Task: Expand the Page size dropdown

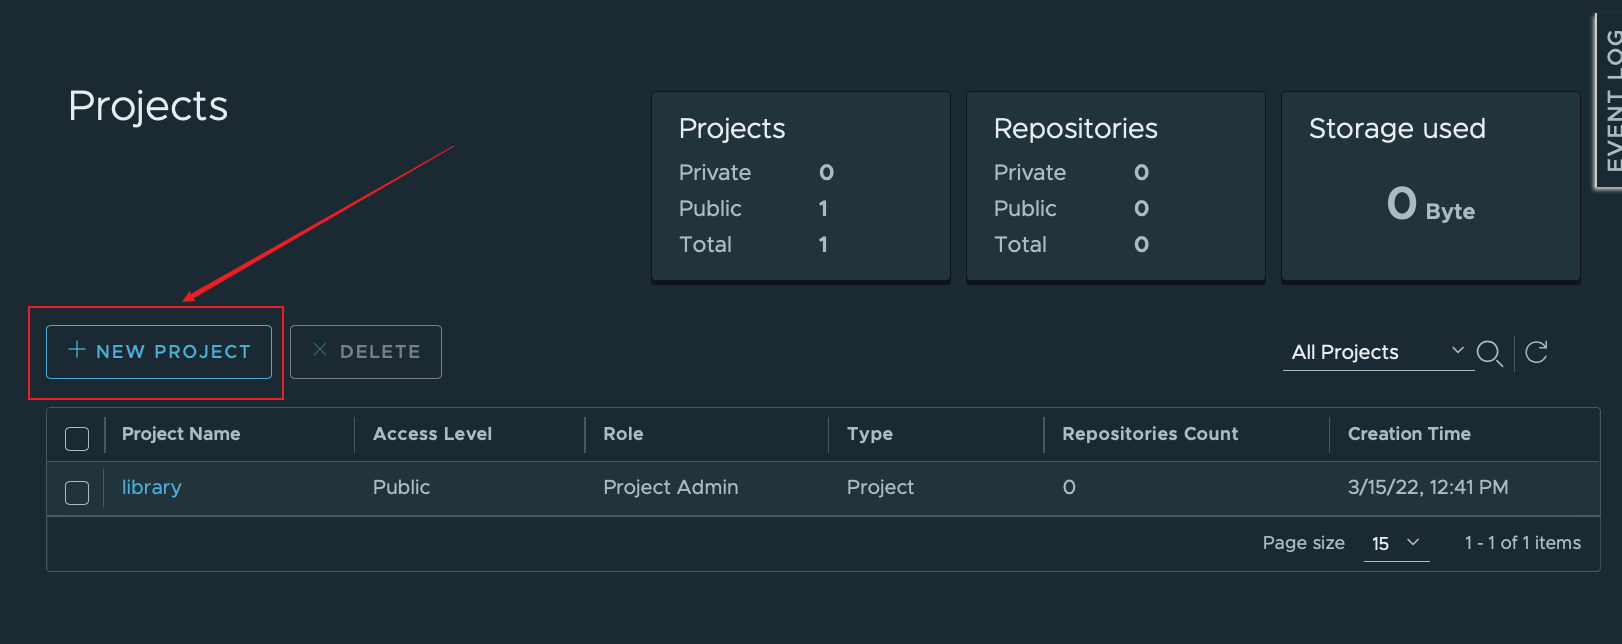Action: pos(1396,543)
